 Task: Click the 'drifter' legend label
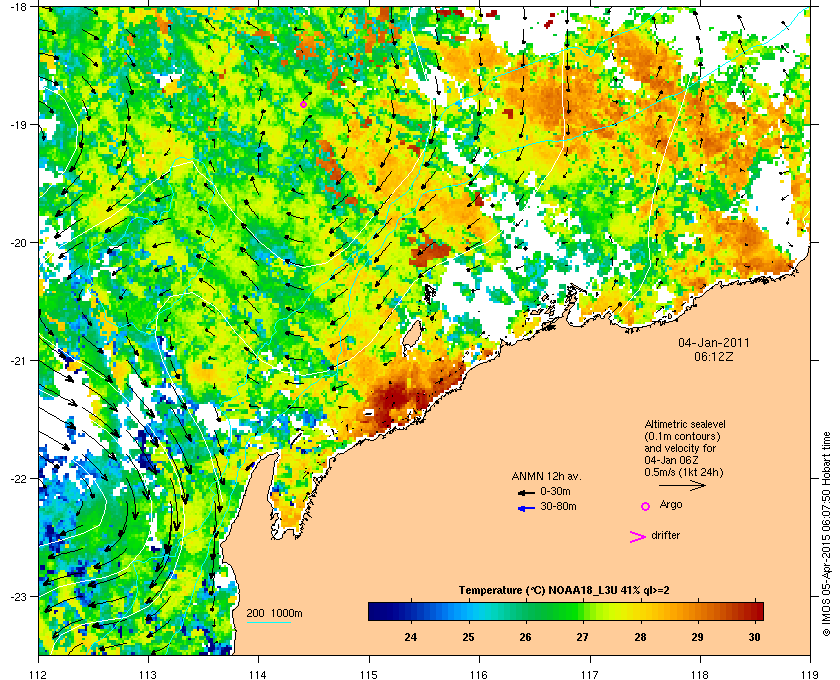tap(665, 535)
